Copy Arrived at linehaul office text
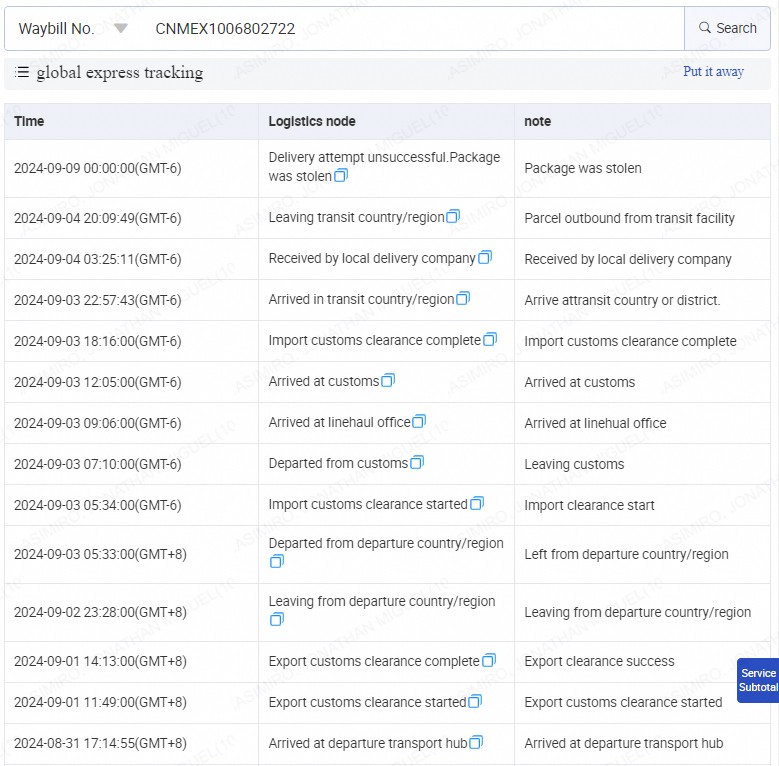Viewport: 779px width, 766px height. point(419,422)
